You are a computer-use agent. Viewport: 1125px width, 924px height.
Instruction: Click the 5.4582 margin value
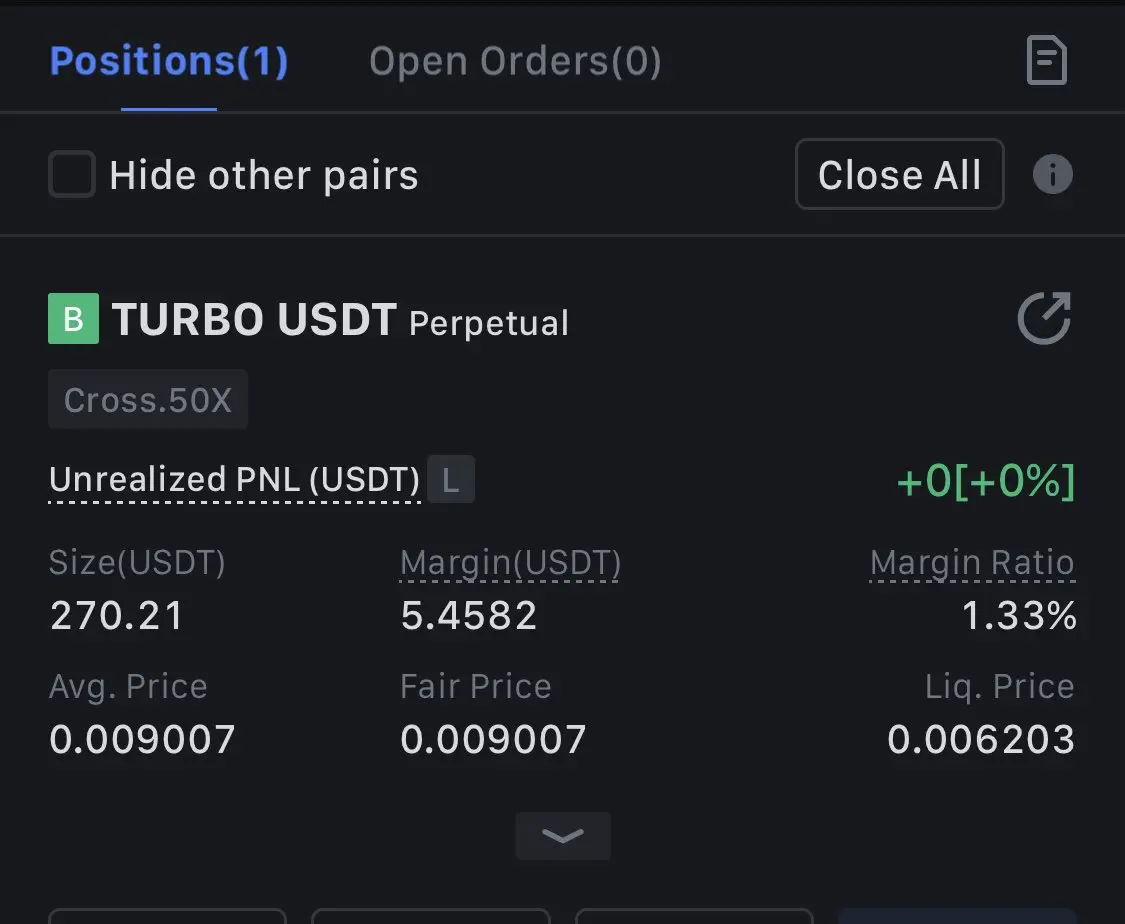tap(469, 616)
